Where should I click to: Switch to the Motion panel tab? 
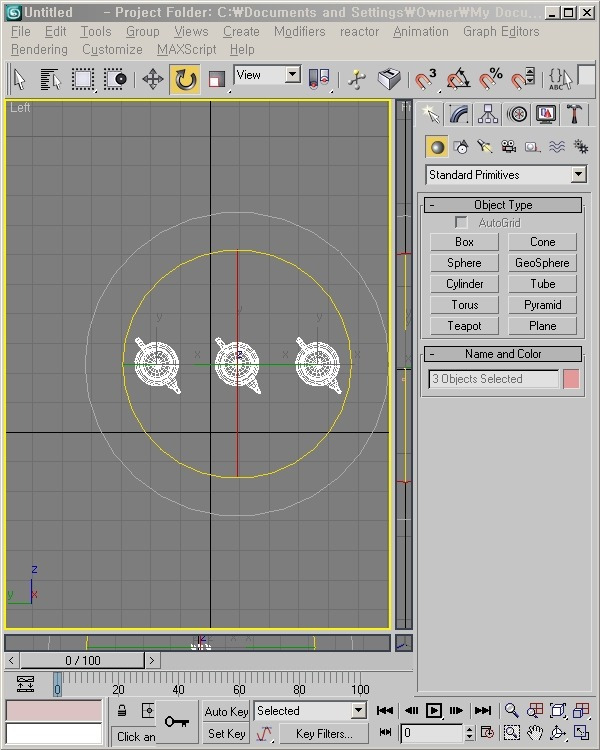517,115
